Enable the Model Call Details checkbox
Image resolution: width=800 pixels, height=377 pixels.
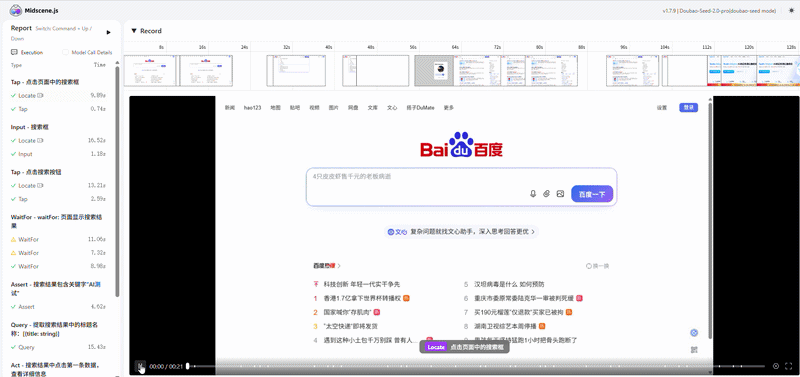coord(65,53)
